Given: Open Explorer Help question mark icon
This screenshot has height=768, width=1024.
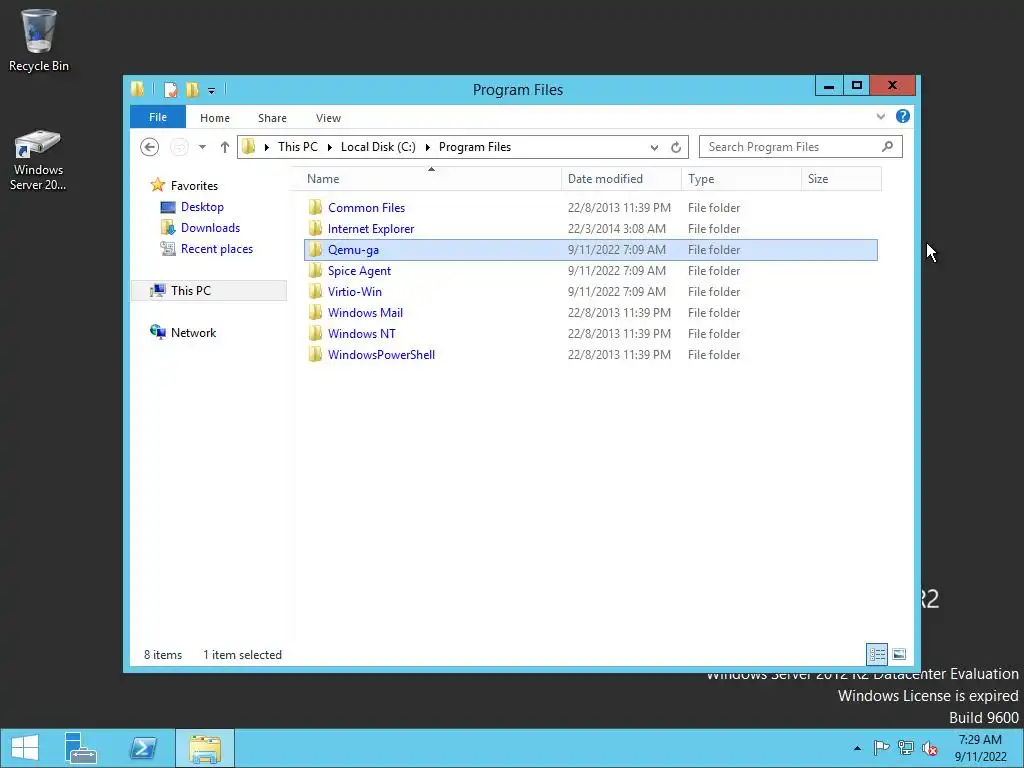Looking at the screenshot, I should click(x=903, y=116).
